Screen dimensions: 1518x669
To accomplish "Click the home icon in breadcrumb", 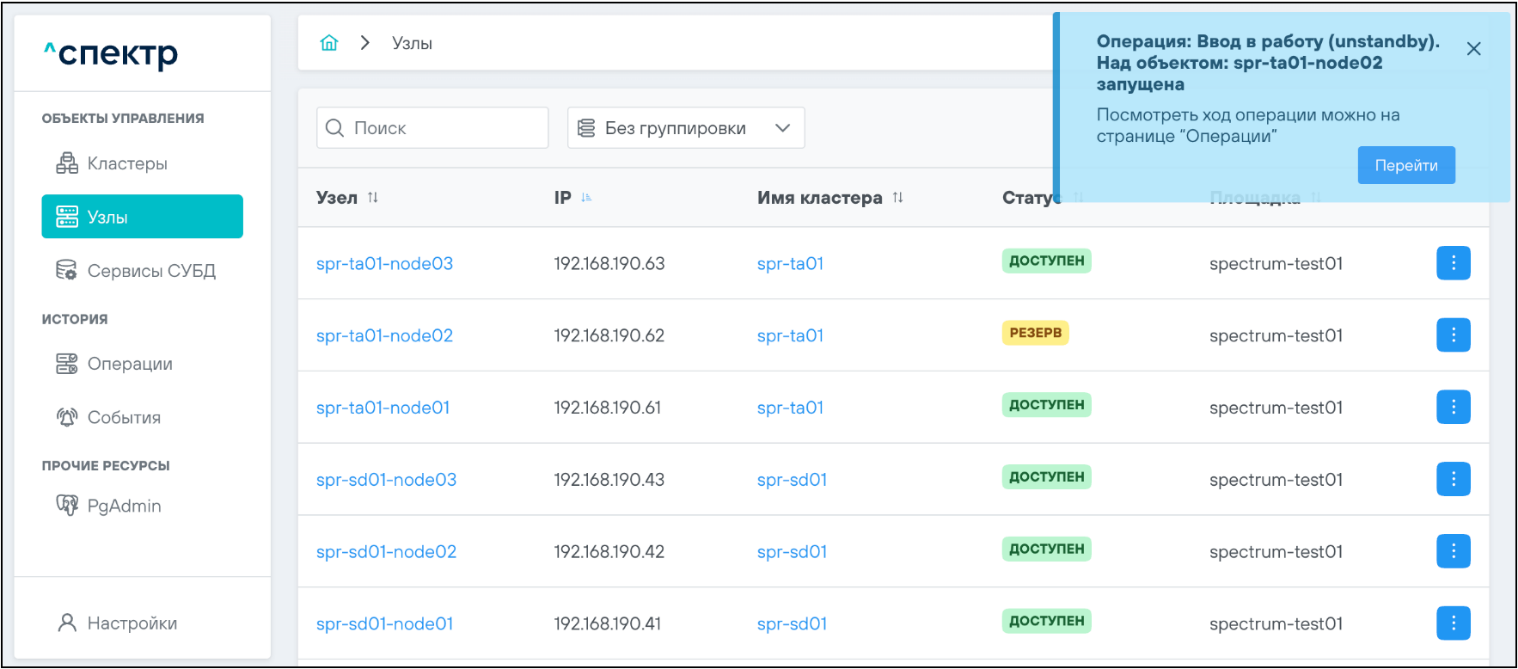I will tap(329, 43).
